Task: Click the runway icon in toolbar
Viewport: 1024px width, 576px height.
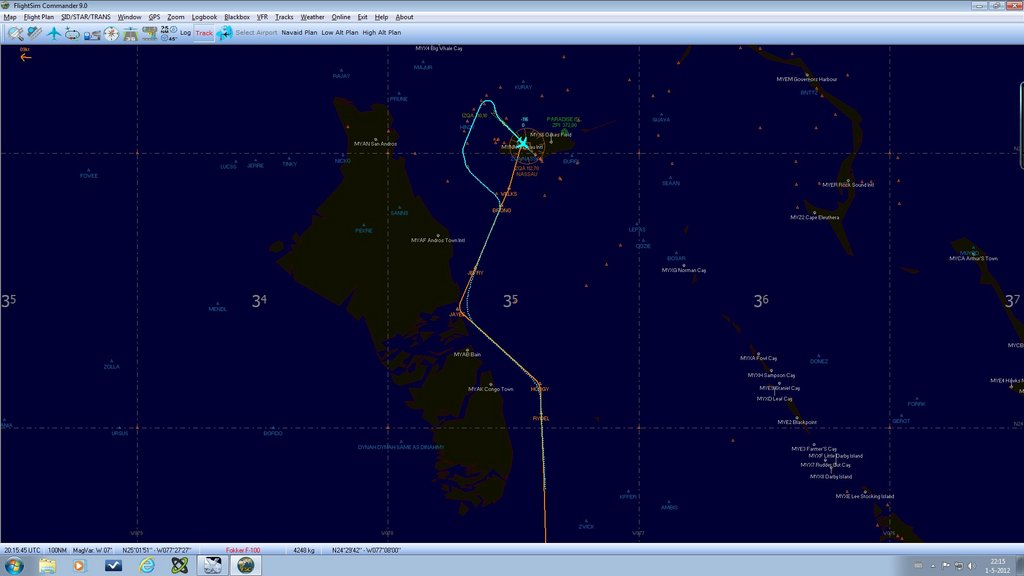Action: (x=130, y=33)
